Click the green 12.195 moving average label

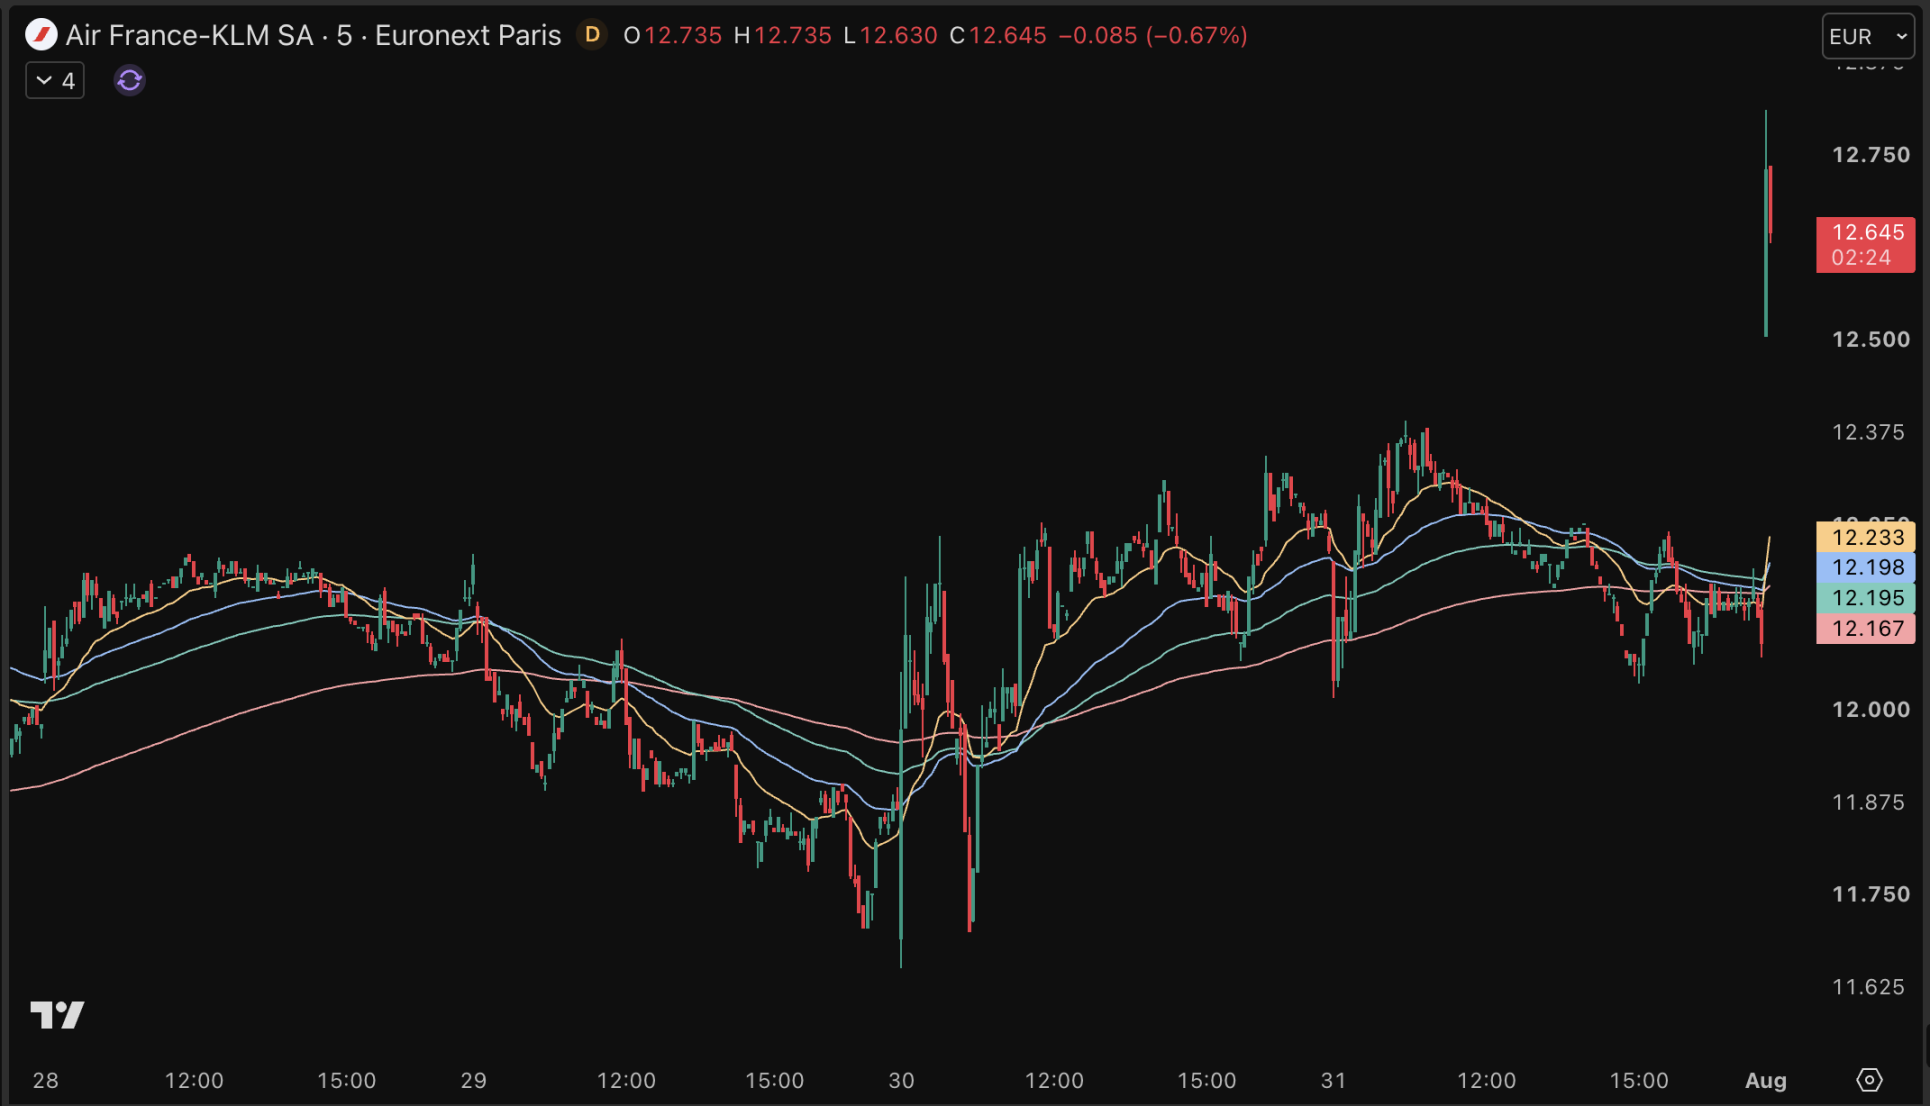[1866, 598]
